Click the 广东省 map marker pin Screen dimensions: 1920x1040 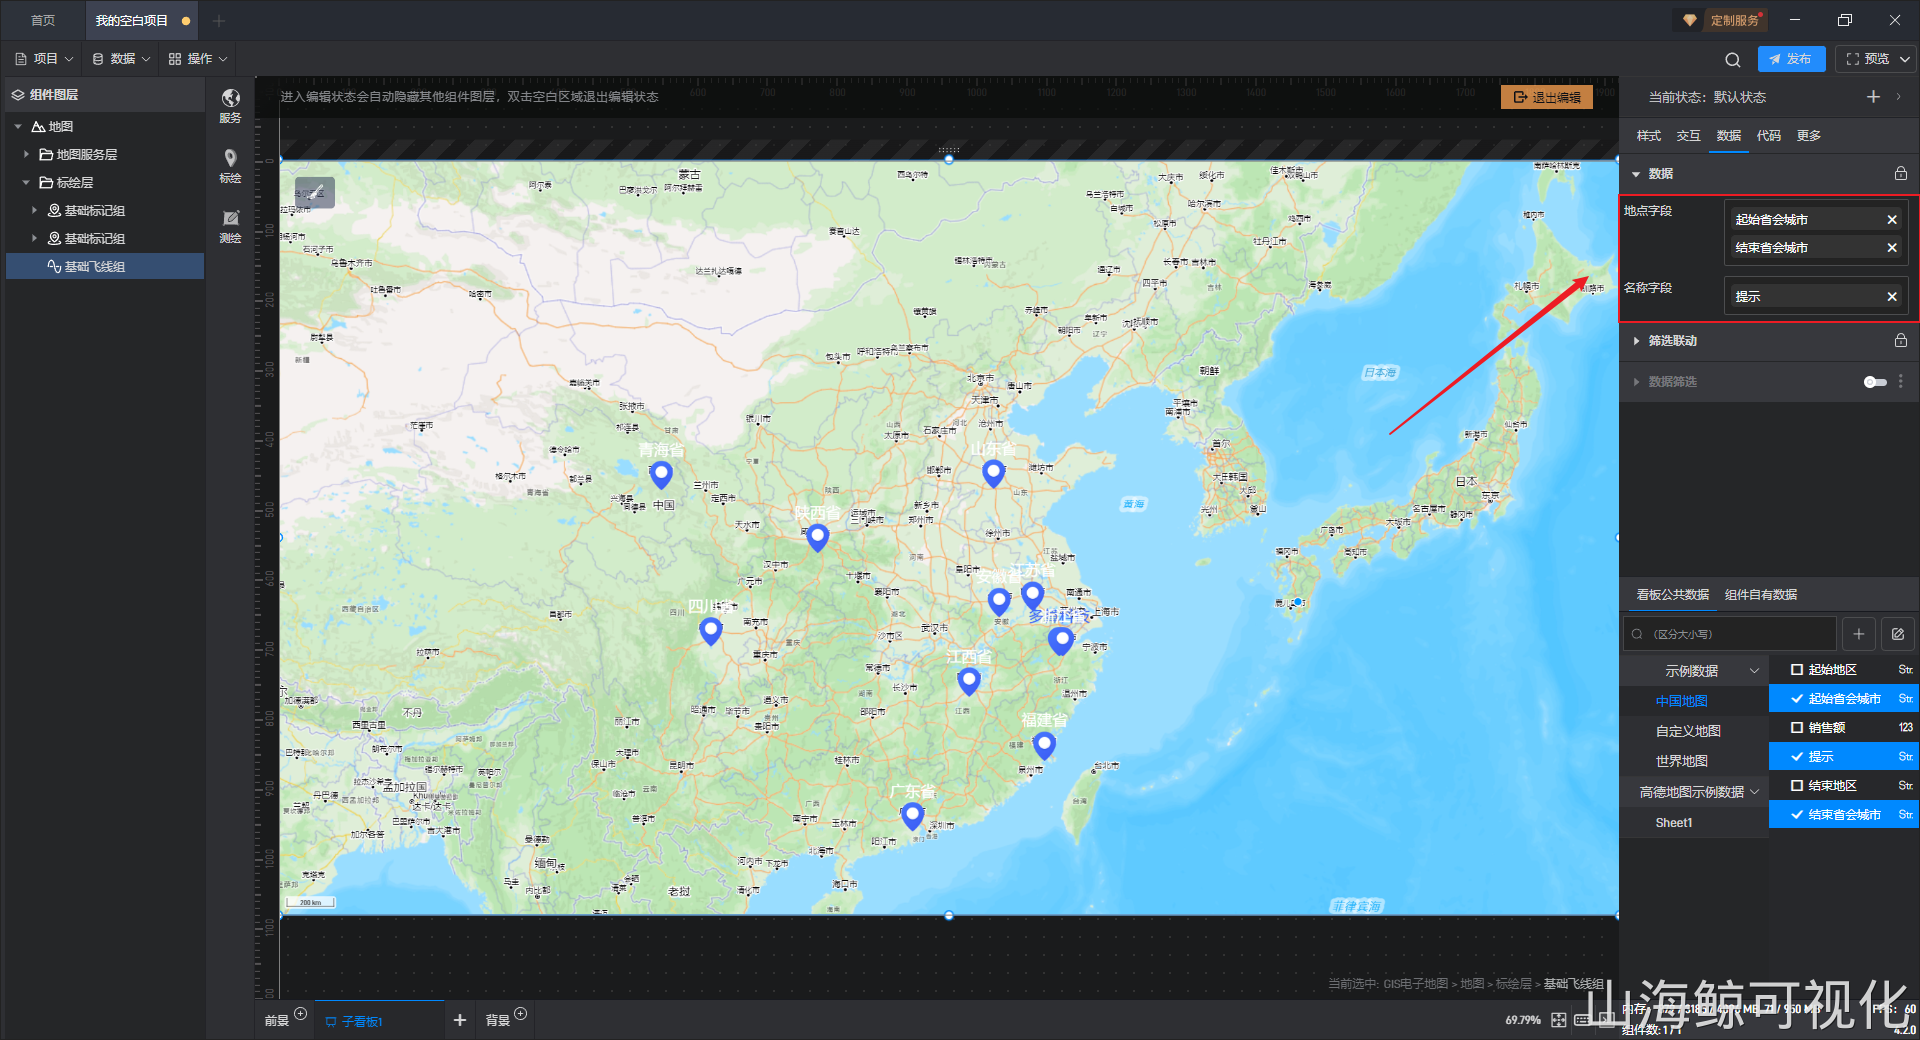click(912, 816)
